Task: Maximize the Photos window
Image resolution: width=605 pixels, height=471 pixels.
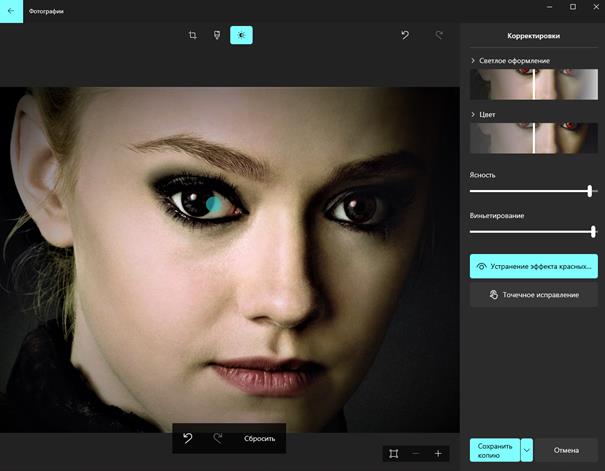Action: click(x=573, y=7)
